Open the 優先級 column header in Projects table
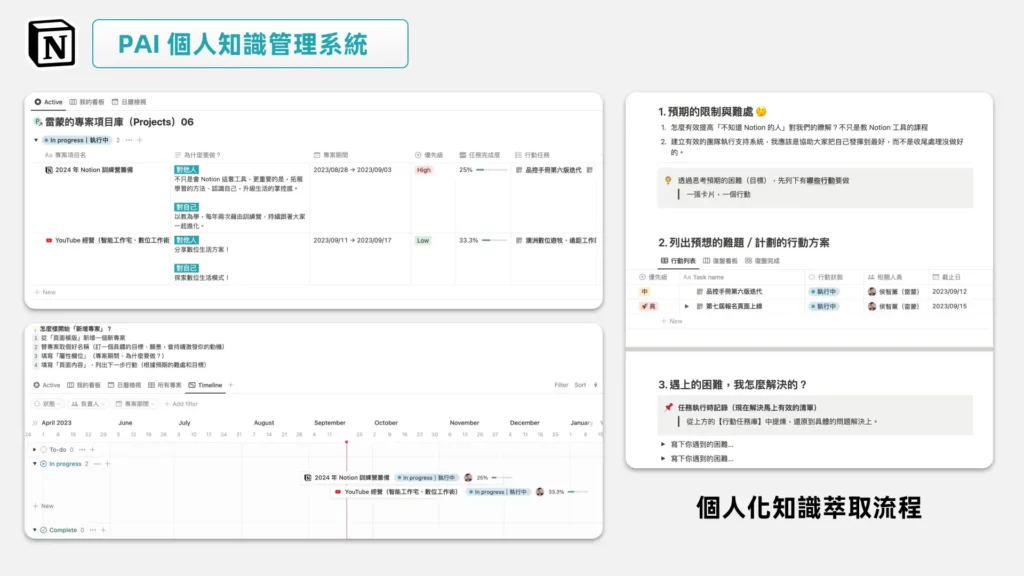1024x576 pixels. click(429, 155)
